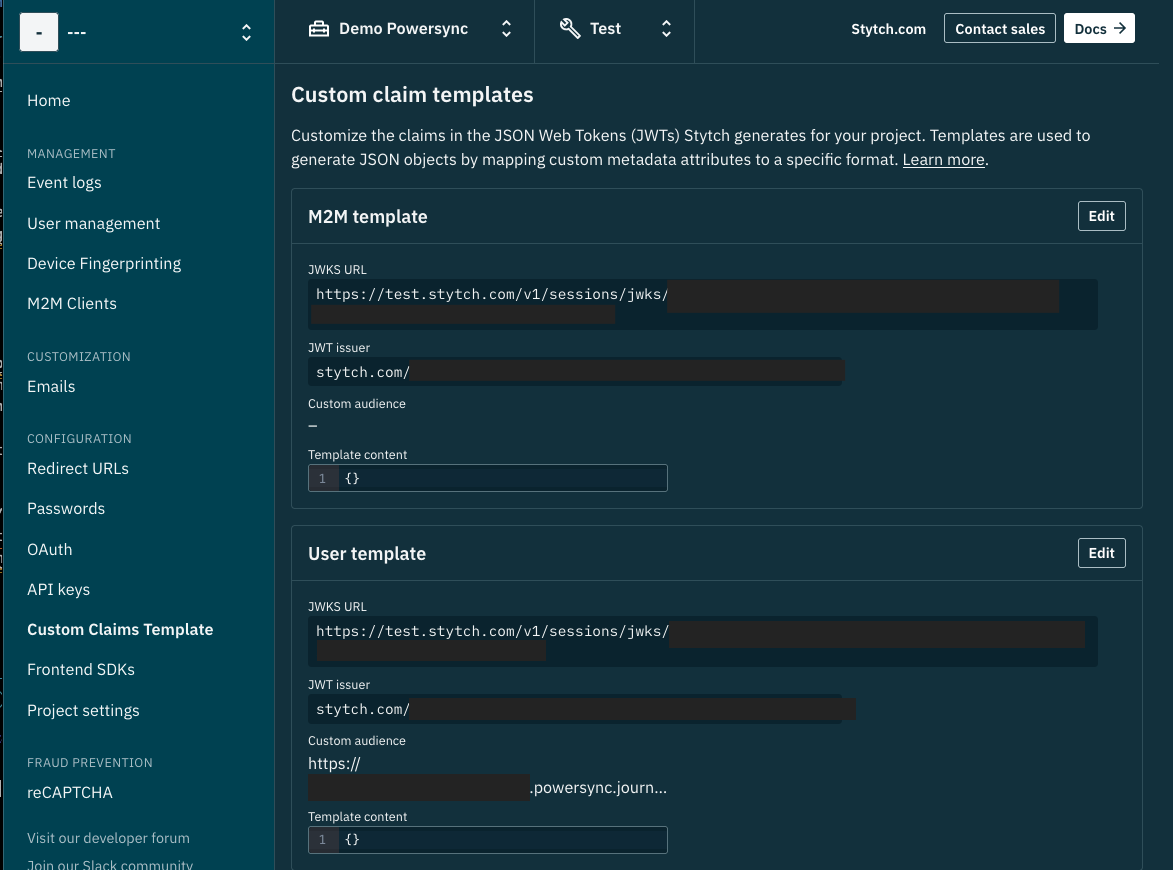Image resolution: width=1173 pixels, height=870 pixels.
Task: Open User management page
Action: (x=94, y=224)
